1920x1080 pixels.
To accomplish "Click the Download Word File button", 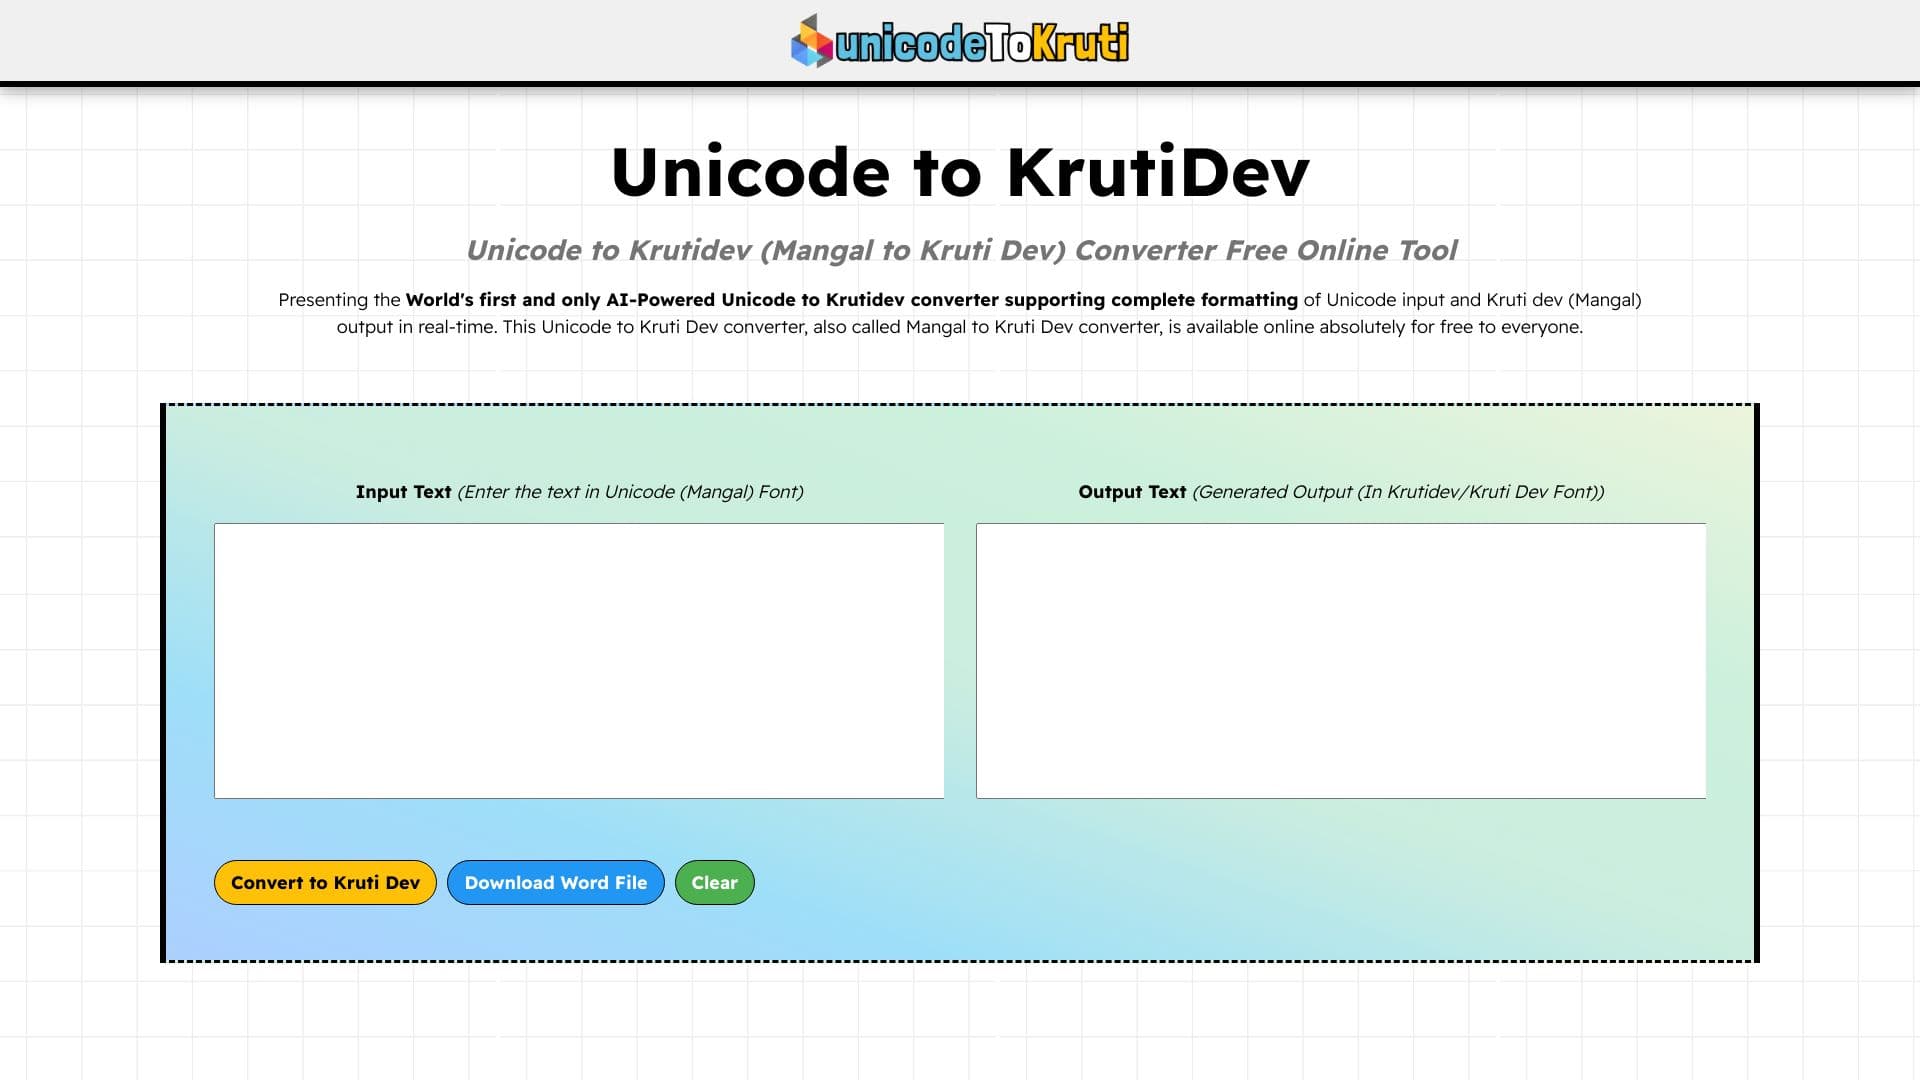I will (556, 882).
